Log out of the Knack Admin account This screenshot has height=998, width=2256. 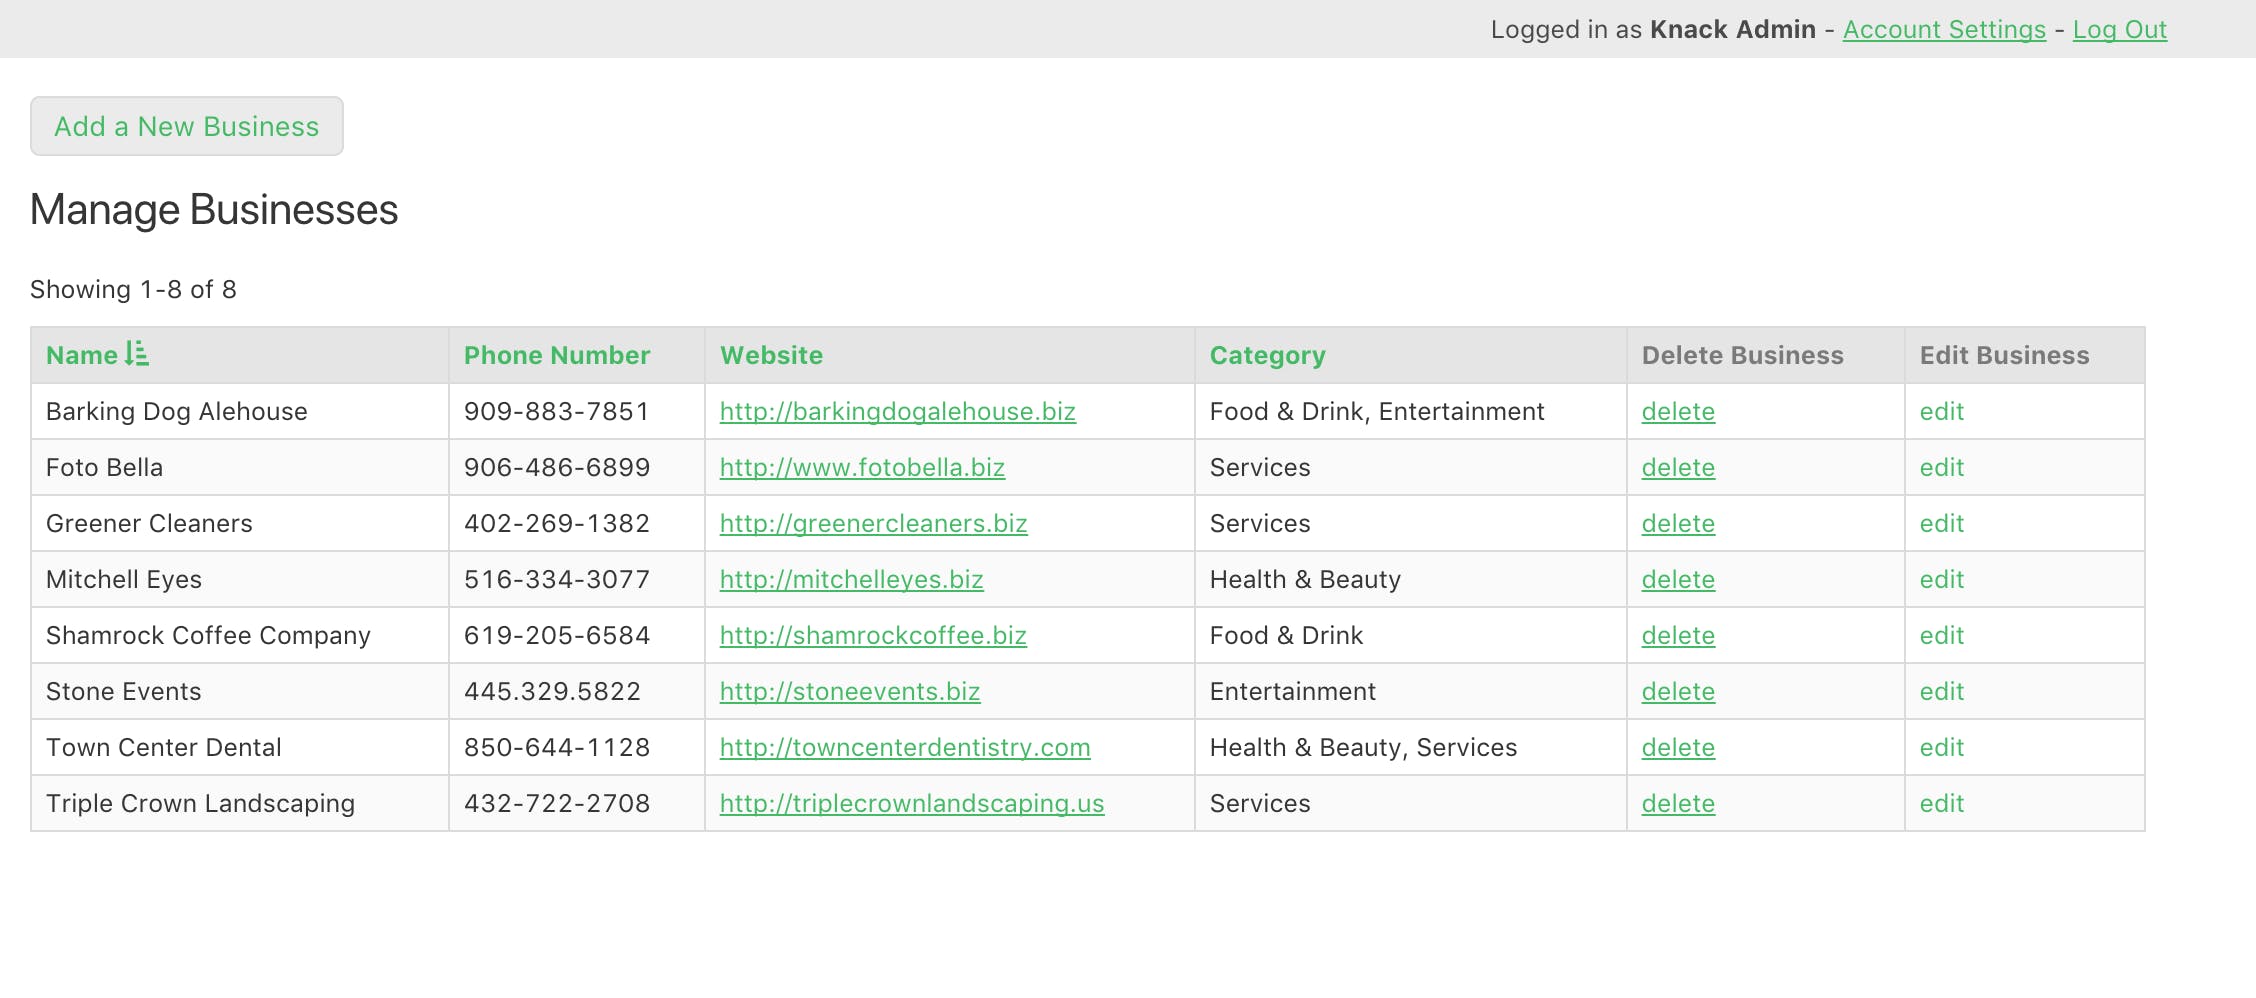click(2119, 29)
